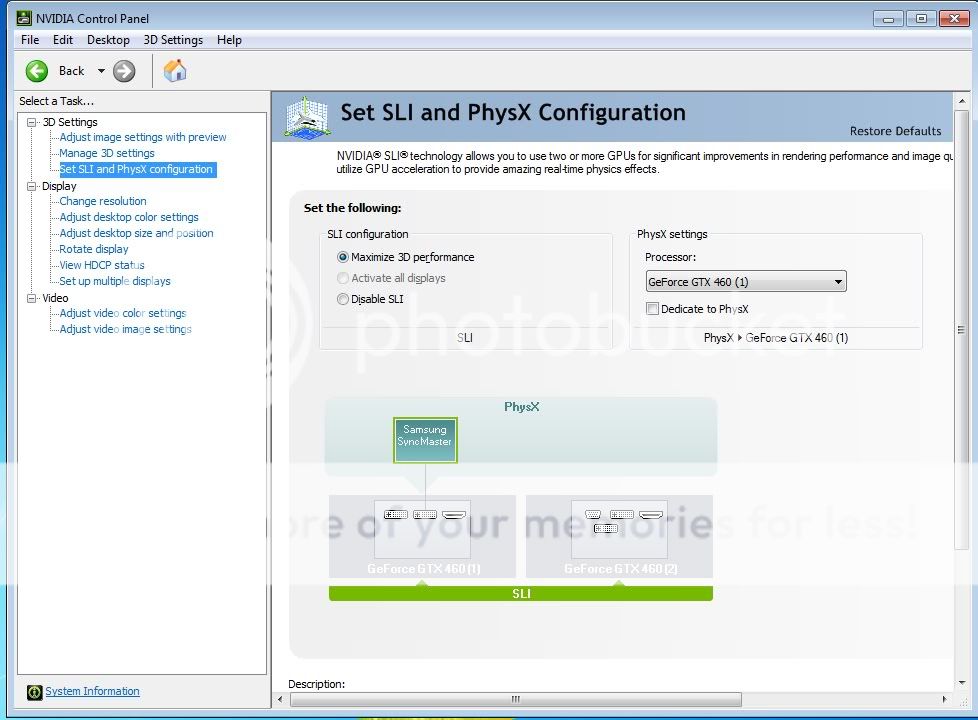Open Adjust image settings with preview
Screen dimensions: 978x720
tap(143, 137)
